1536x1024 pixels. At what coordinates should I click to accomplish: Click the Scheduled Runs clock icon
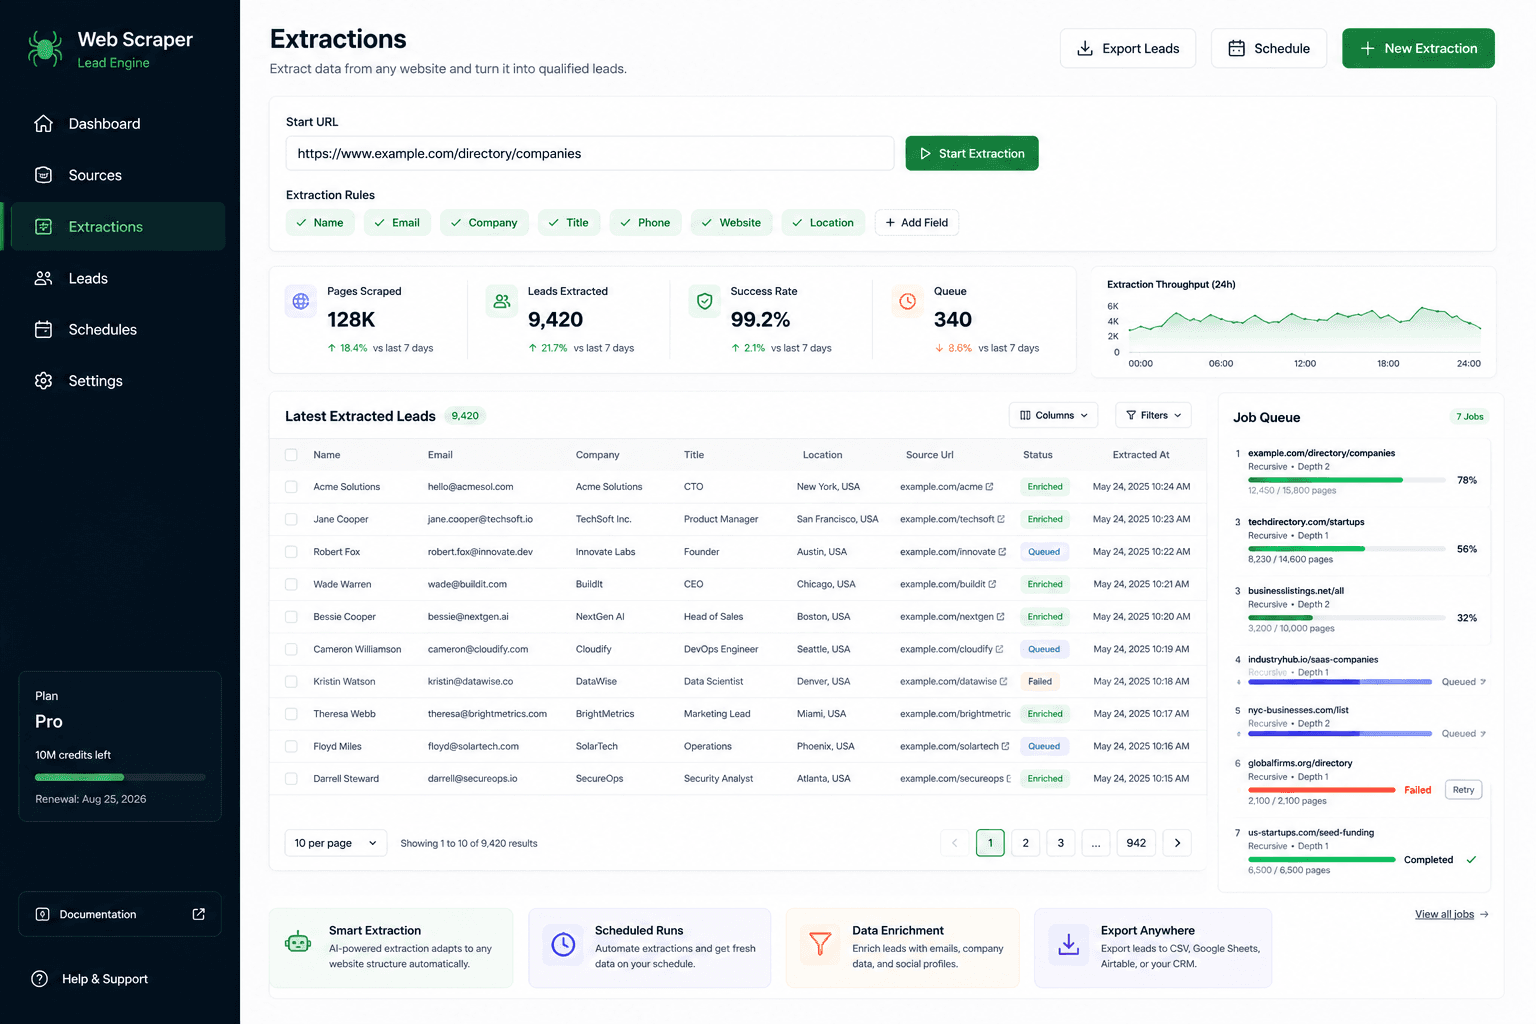(x=564, y=944)
